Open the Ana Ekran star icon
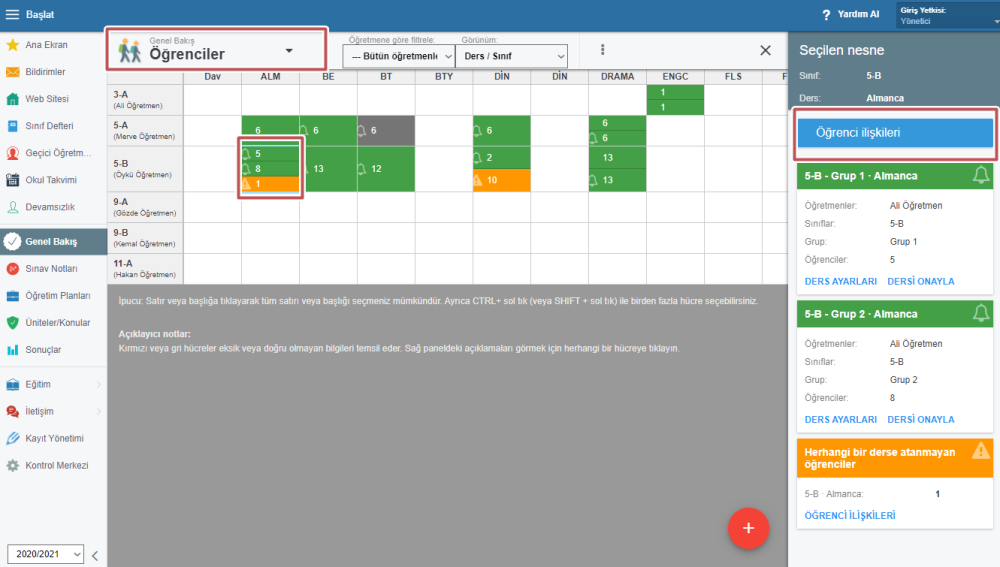This screenshot has width=1000, height=567. coord(12,45)
